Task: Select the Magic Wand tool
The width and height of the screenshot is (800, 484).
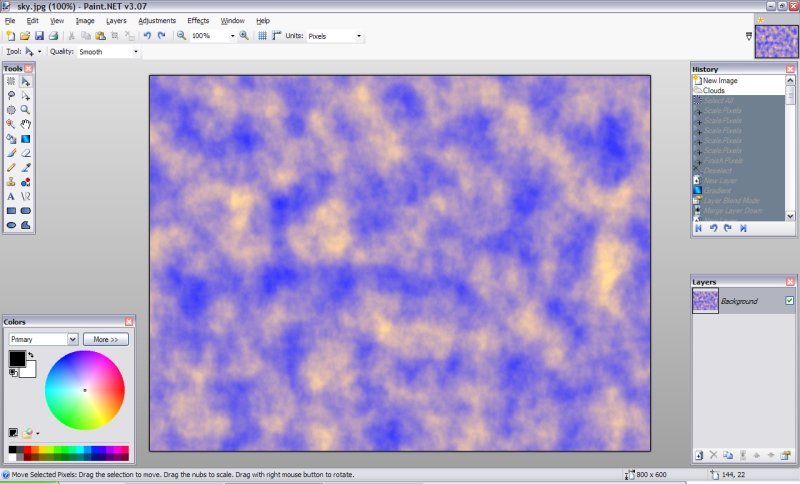Action: pos(11,124)
